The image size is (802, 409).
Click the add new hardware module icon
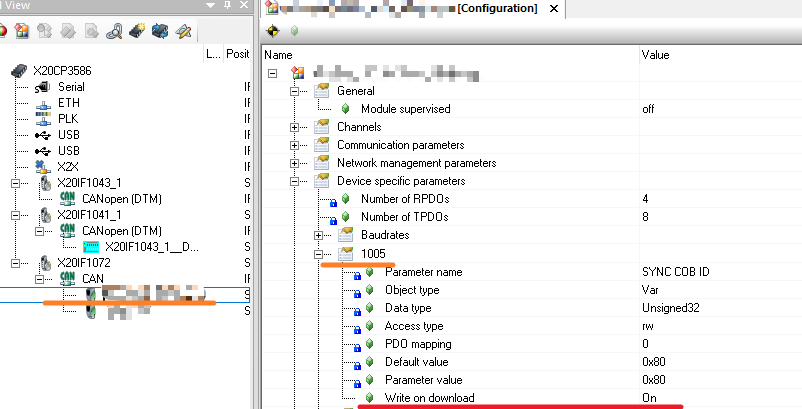(137, 32)
